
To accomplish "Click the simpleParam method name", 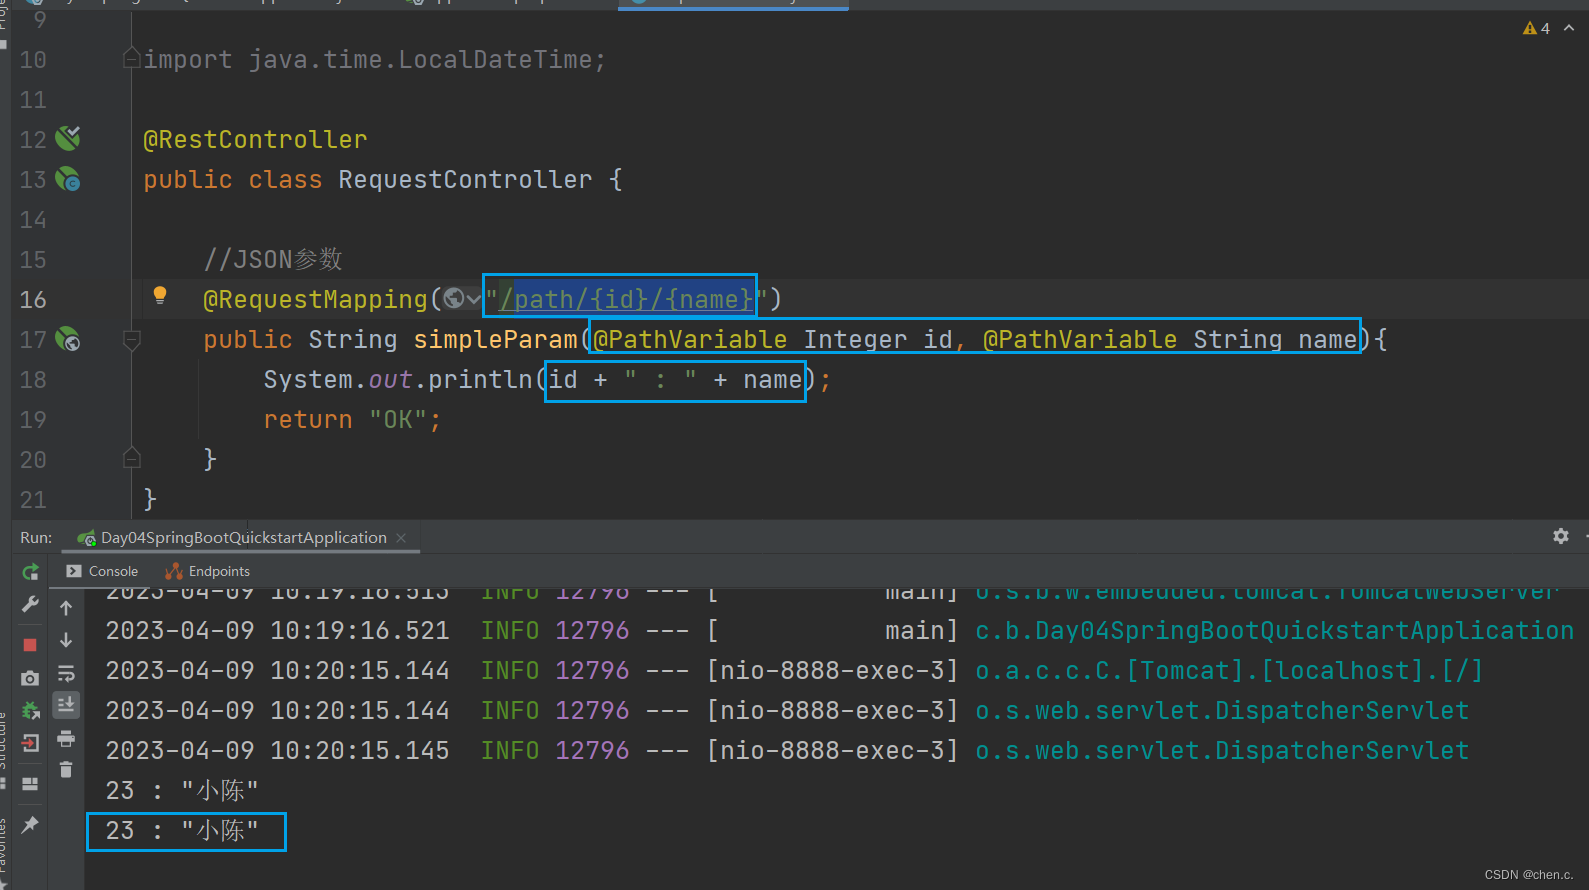I will coord(495,340).
